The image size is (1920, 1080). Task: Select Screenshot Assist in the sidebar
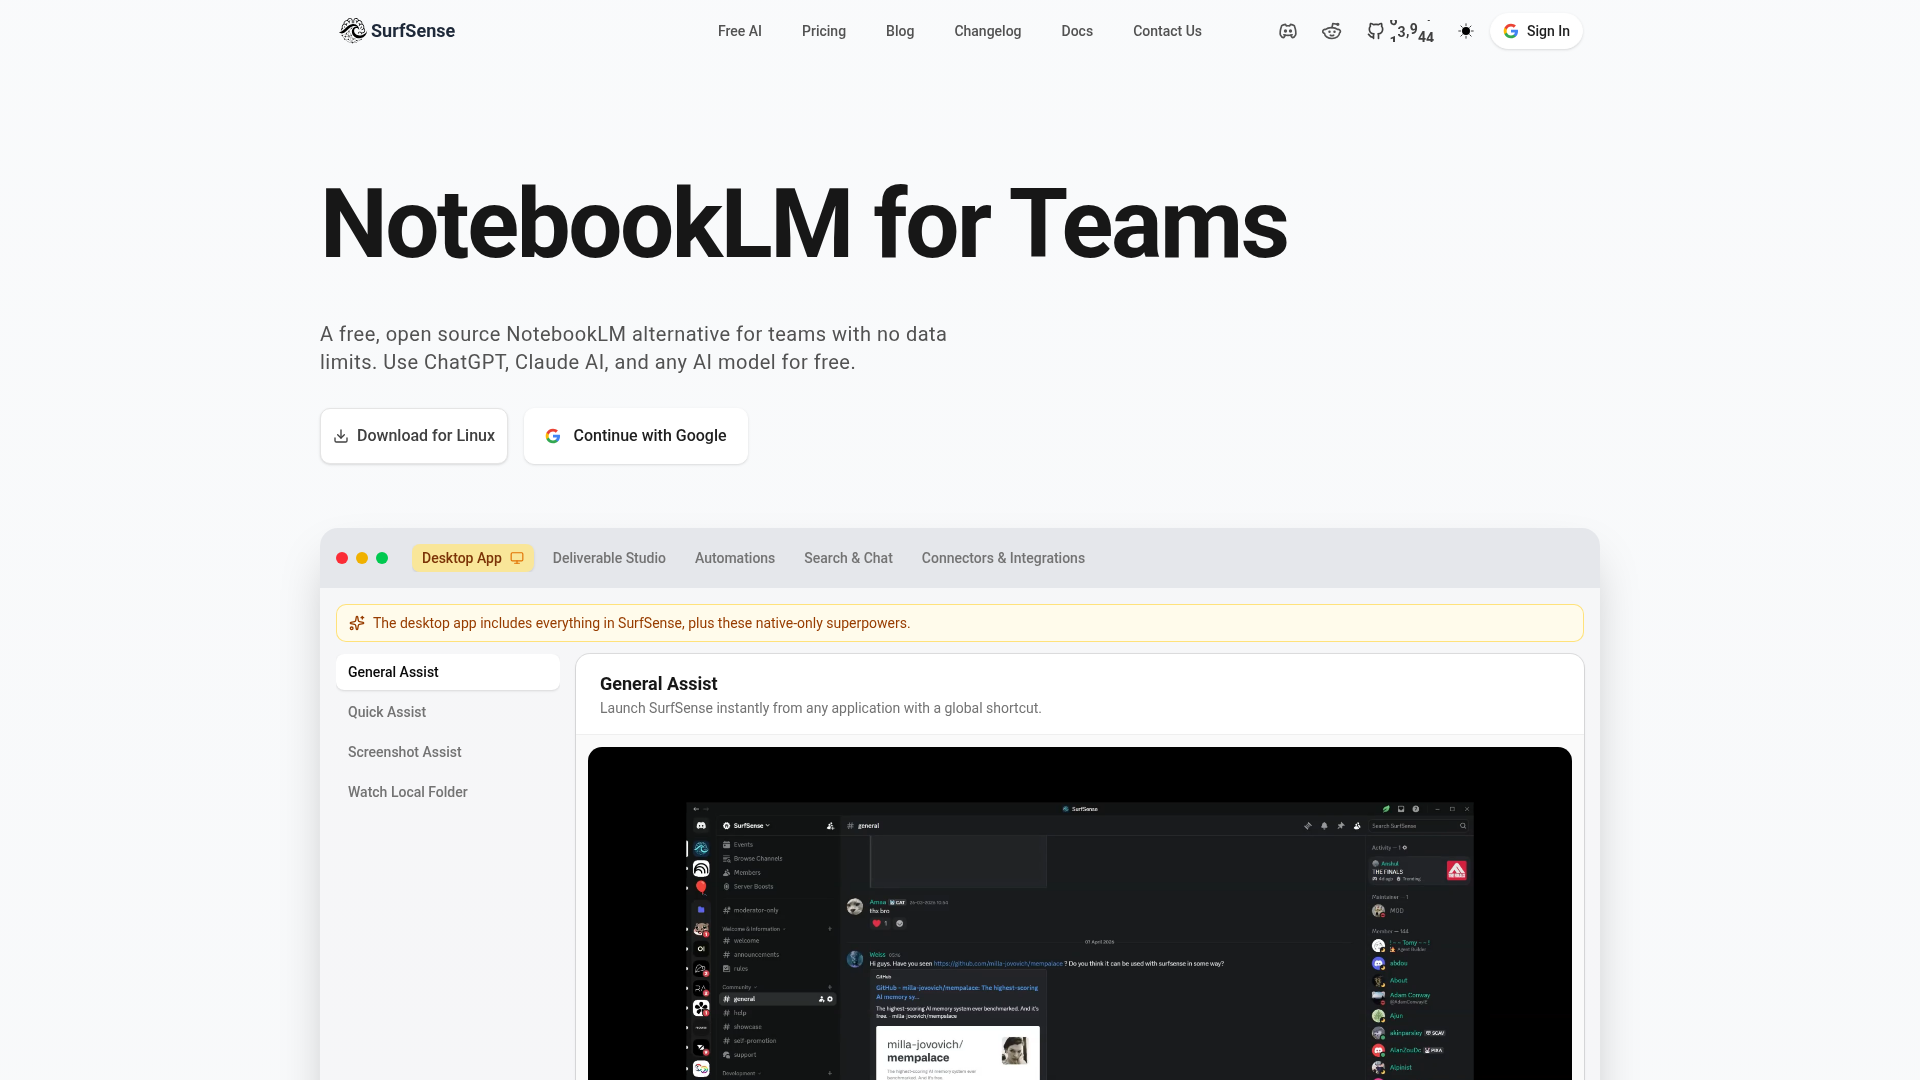pyautogui.click(x=448, y=752)
